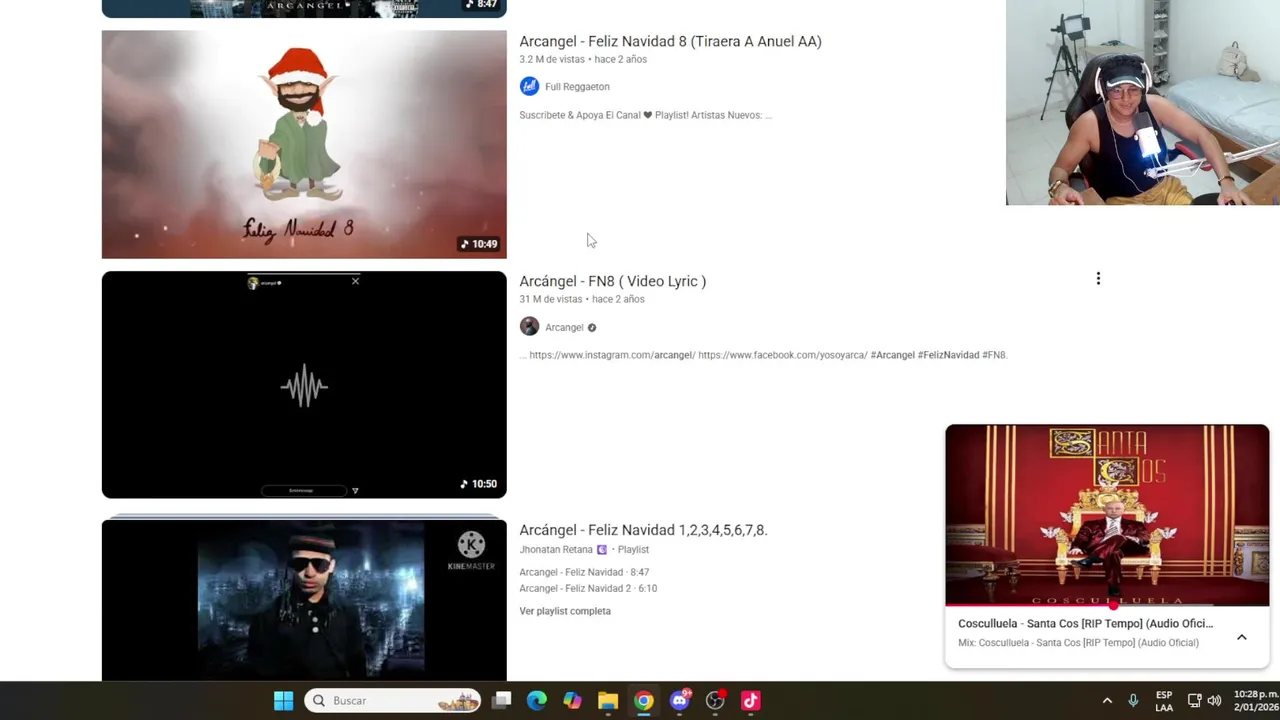Click the instagram.com/arcangel description snippet

click(611, 355)
